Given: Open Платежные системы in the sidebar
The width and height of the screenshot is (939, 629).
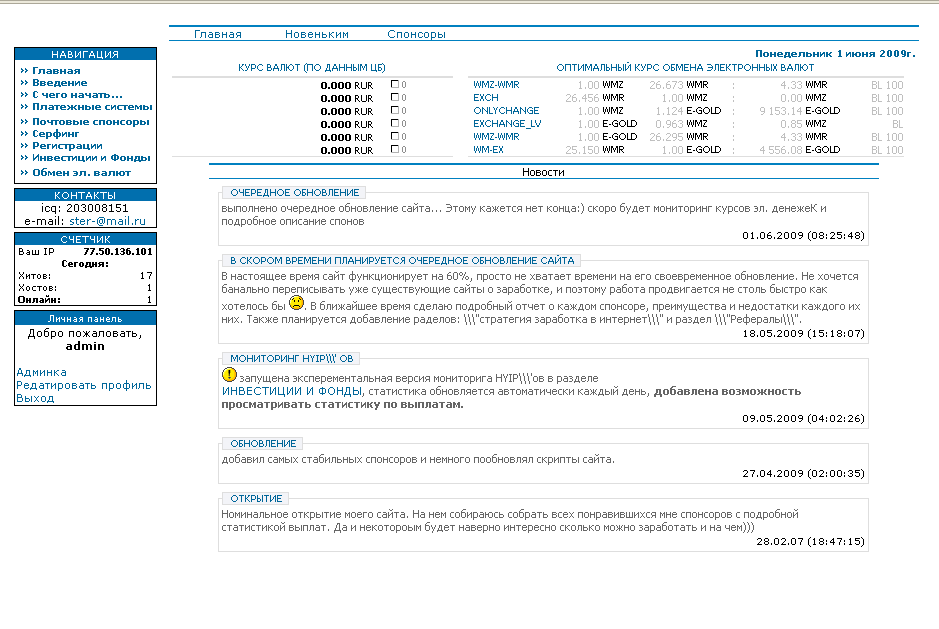Looking at the screenshot, I should (x=91, y=106).
